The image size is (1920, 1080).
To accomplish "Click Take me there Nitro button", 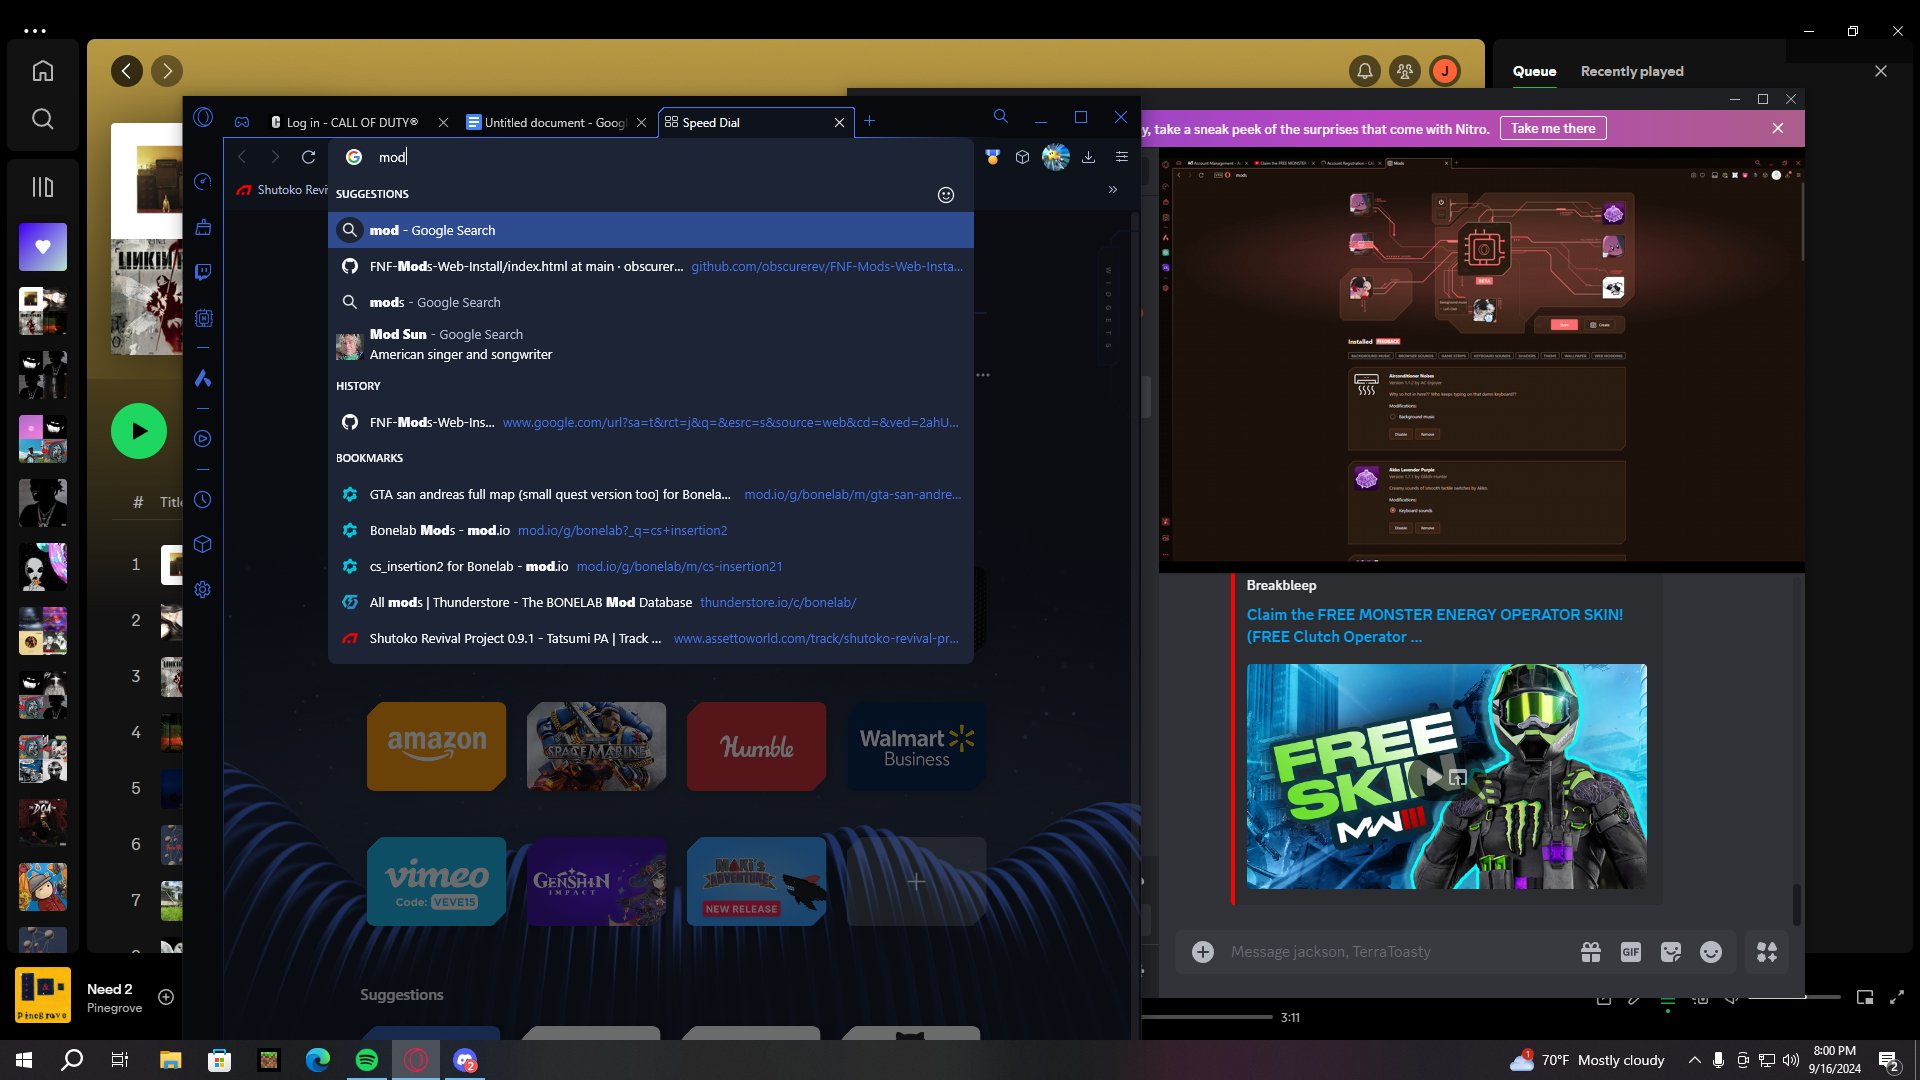I will (1553, 128).
